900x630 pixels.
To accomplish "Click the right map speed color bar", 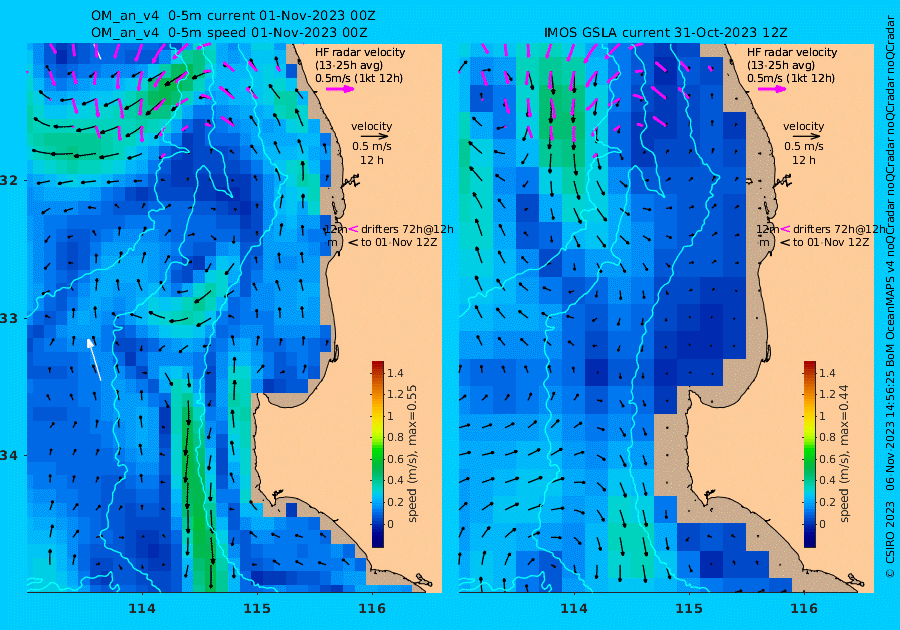I will pos(809,454).
